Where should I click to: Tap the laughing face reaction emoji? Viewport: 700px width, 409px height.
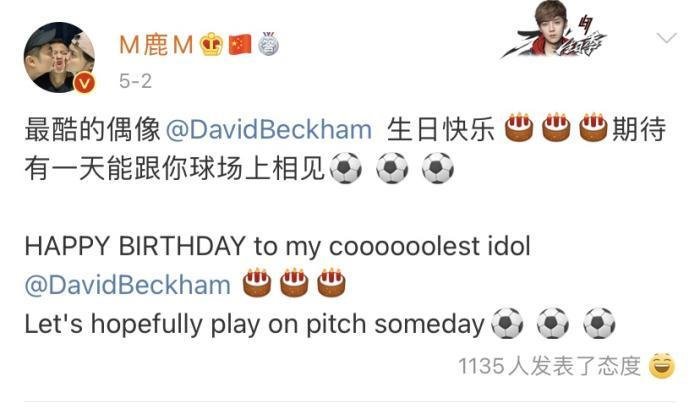[x=662, y=366]
